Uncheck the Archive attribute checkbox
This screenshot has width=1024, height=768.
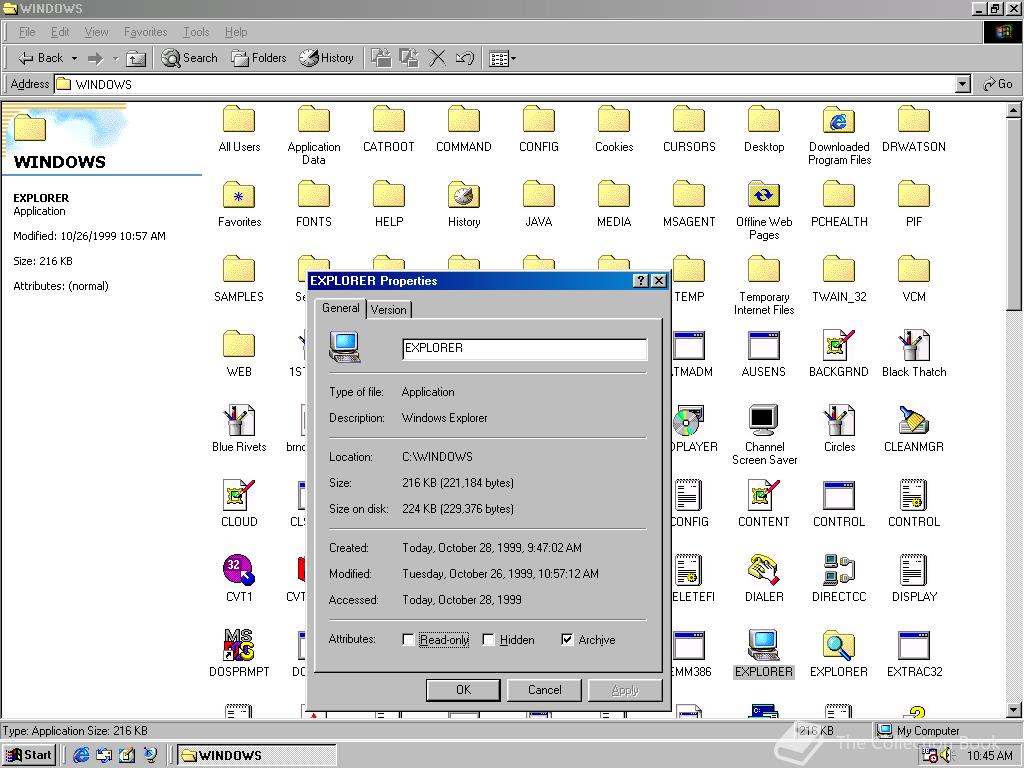[567, 640]
